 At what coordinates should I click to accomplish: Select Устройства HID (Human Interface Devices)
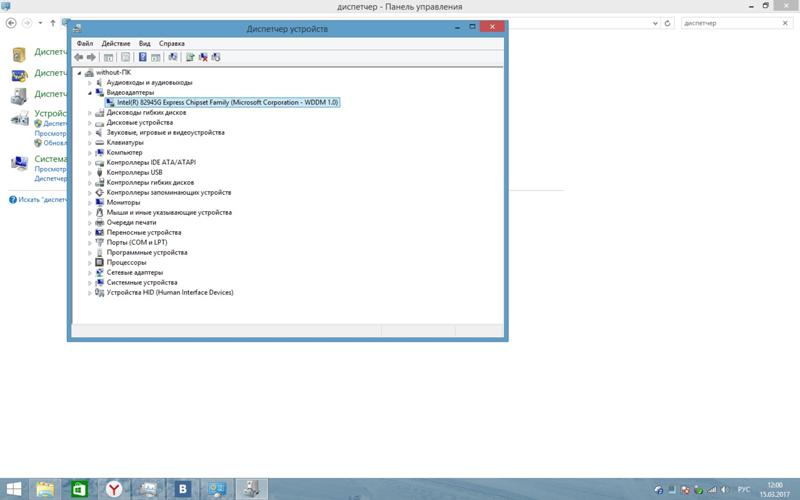[x=170, y=292]
